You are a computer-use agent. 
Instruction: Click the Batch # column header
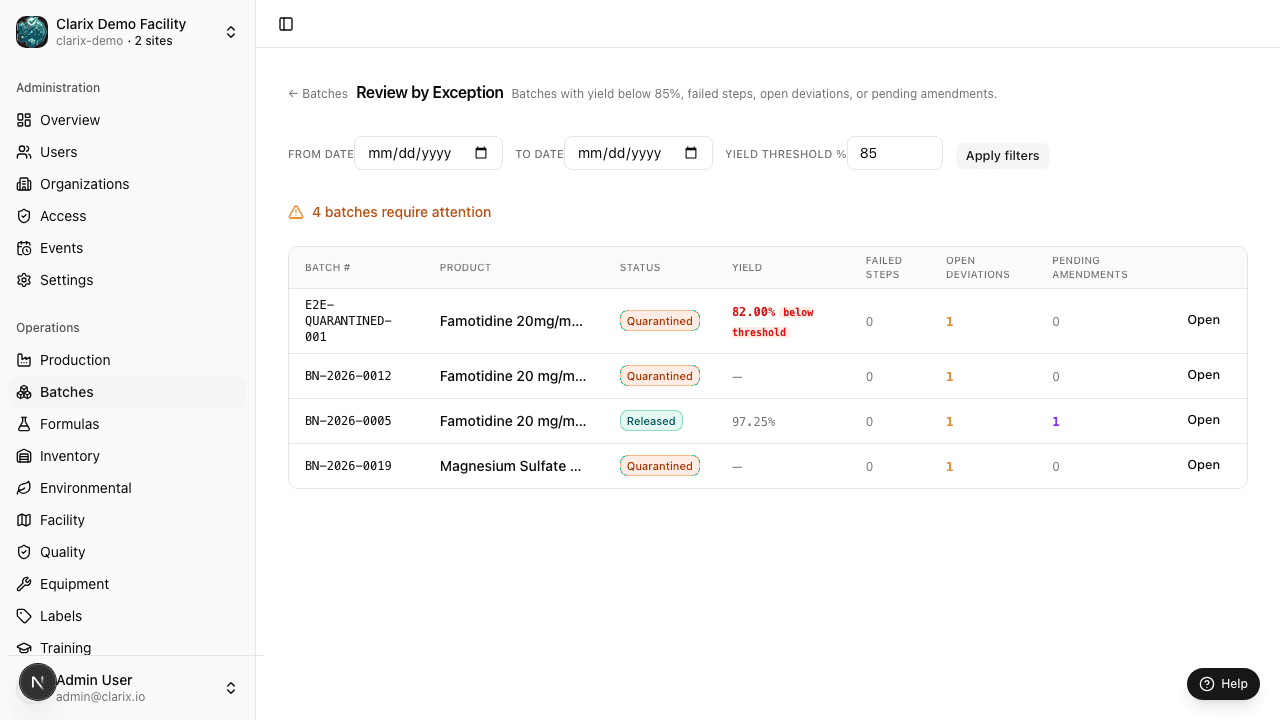pyautogui.click(x=328, y=268)
